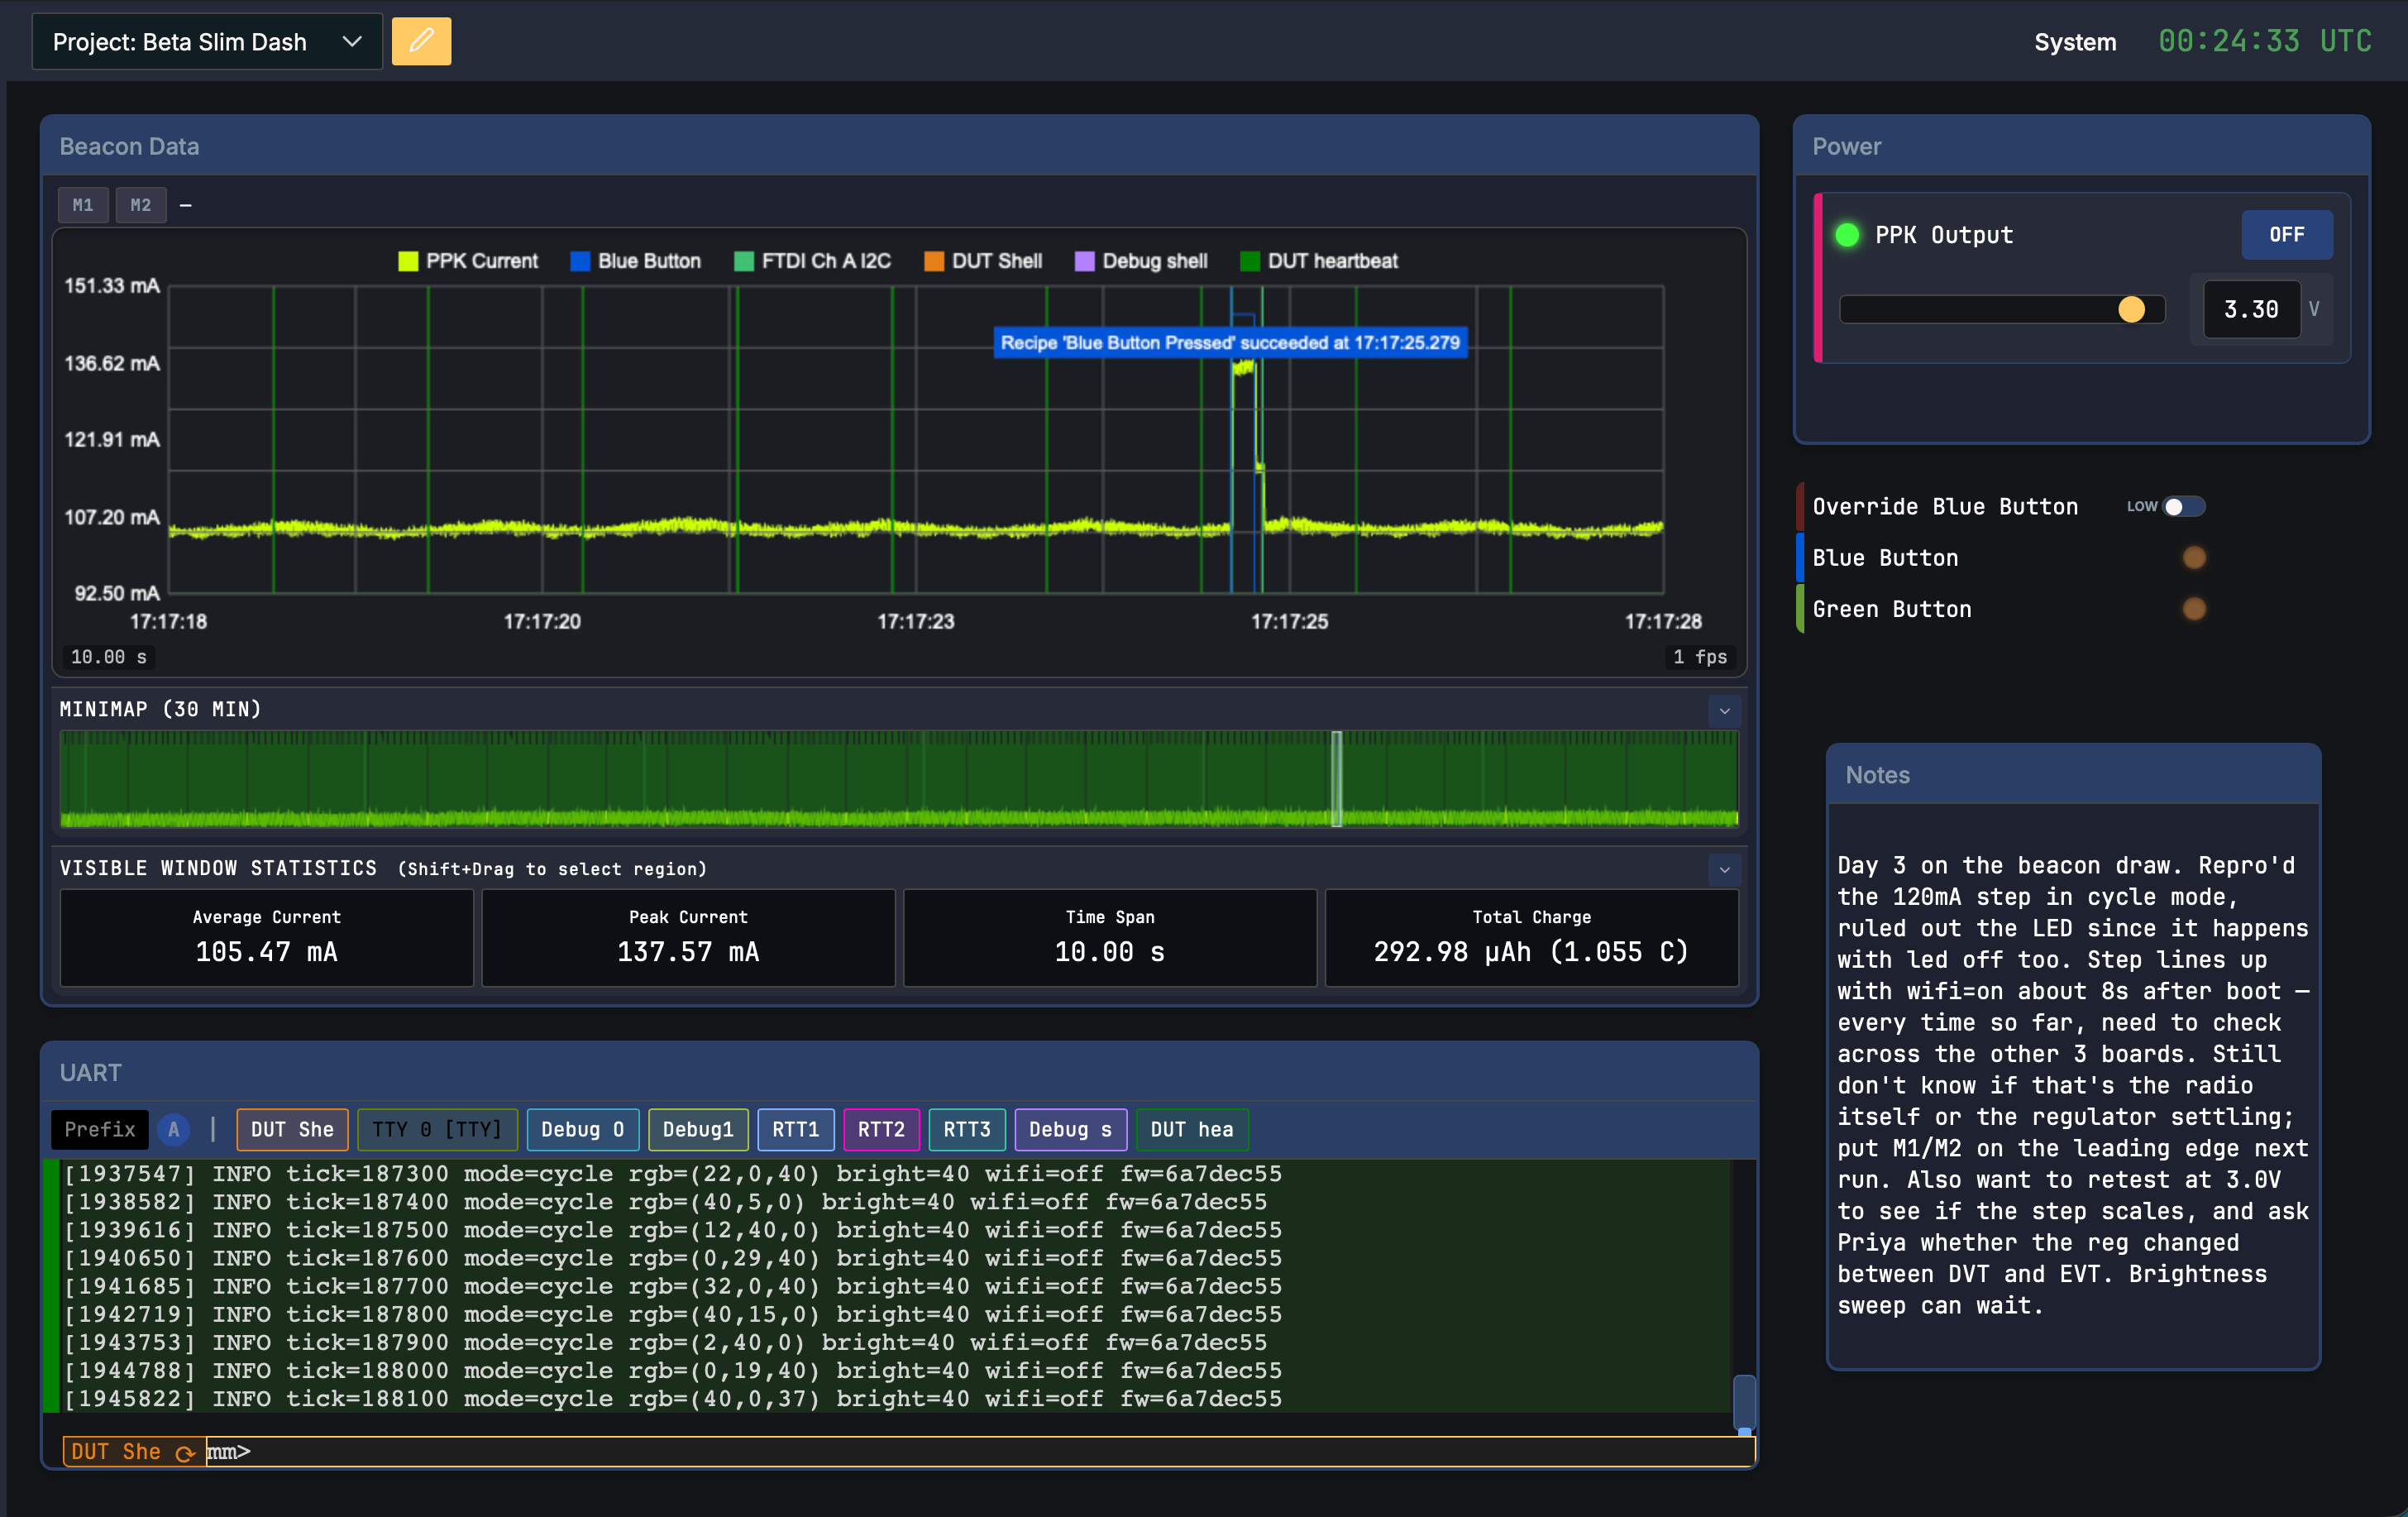
Task: Switch to the RTT2 tab
Action: (x=881, y=1129)
